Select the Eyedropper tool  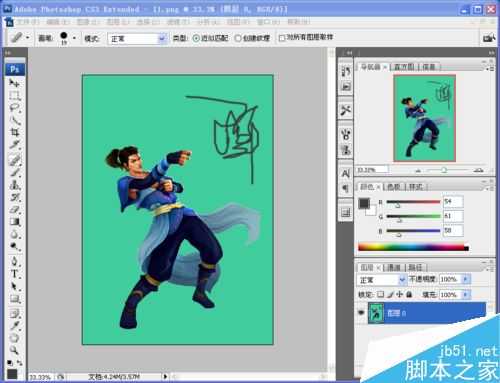tap(14, 326)
